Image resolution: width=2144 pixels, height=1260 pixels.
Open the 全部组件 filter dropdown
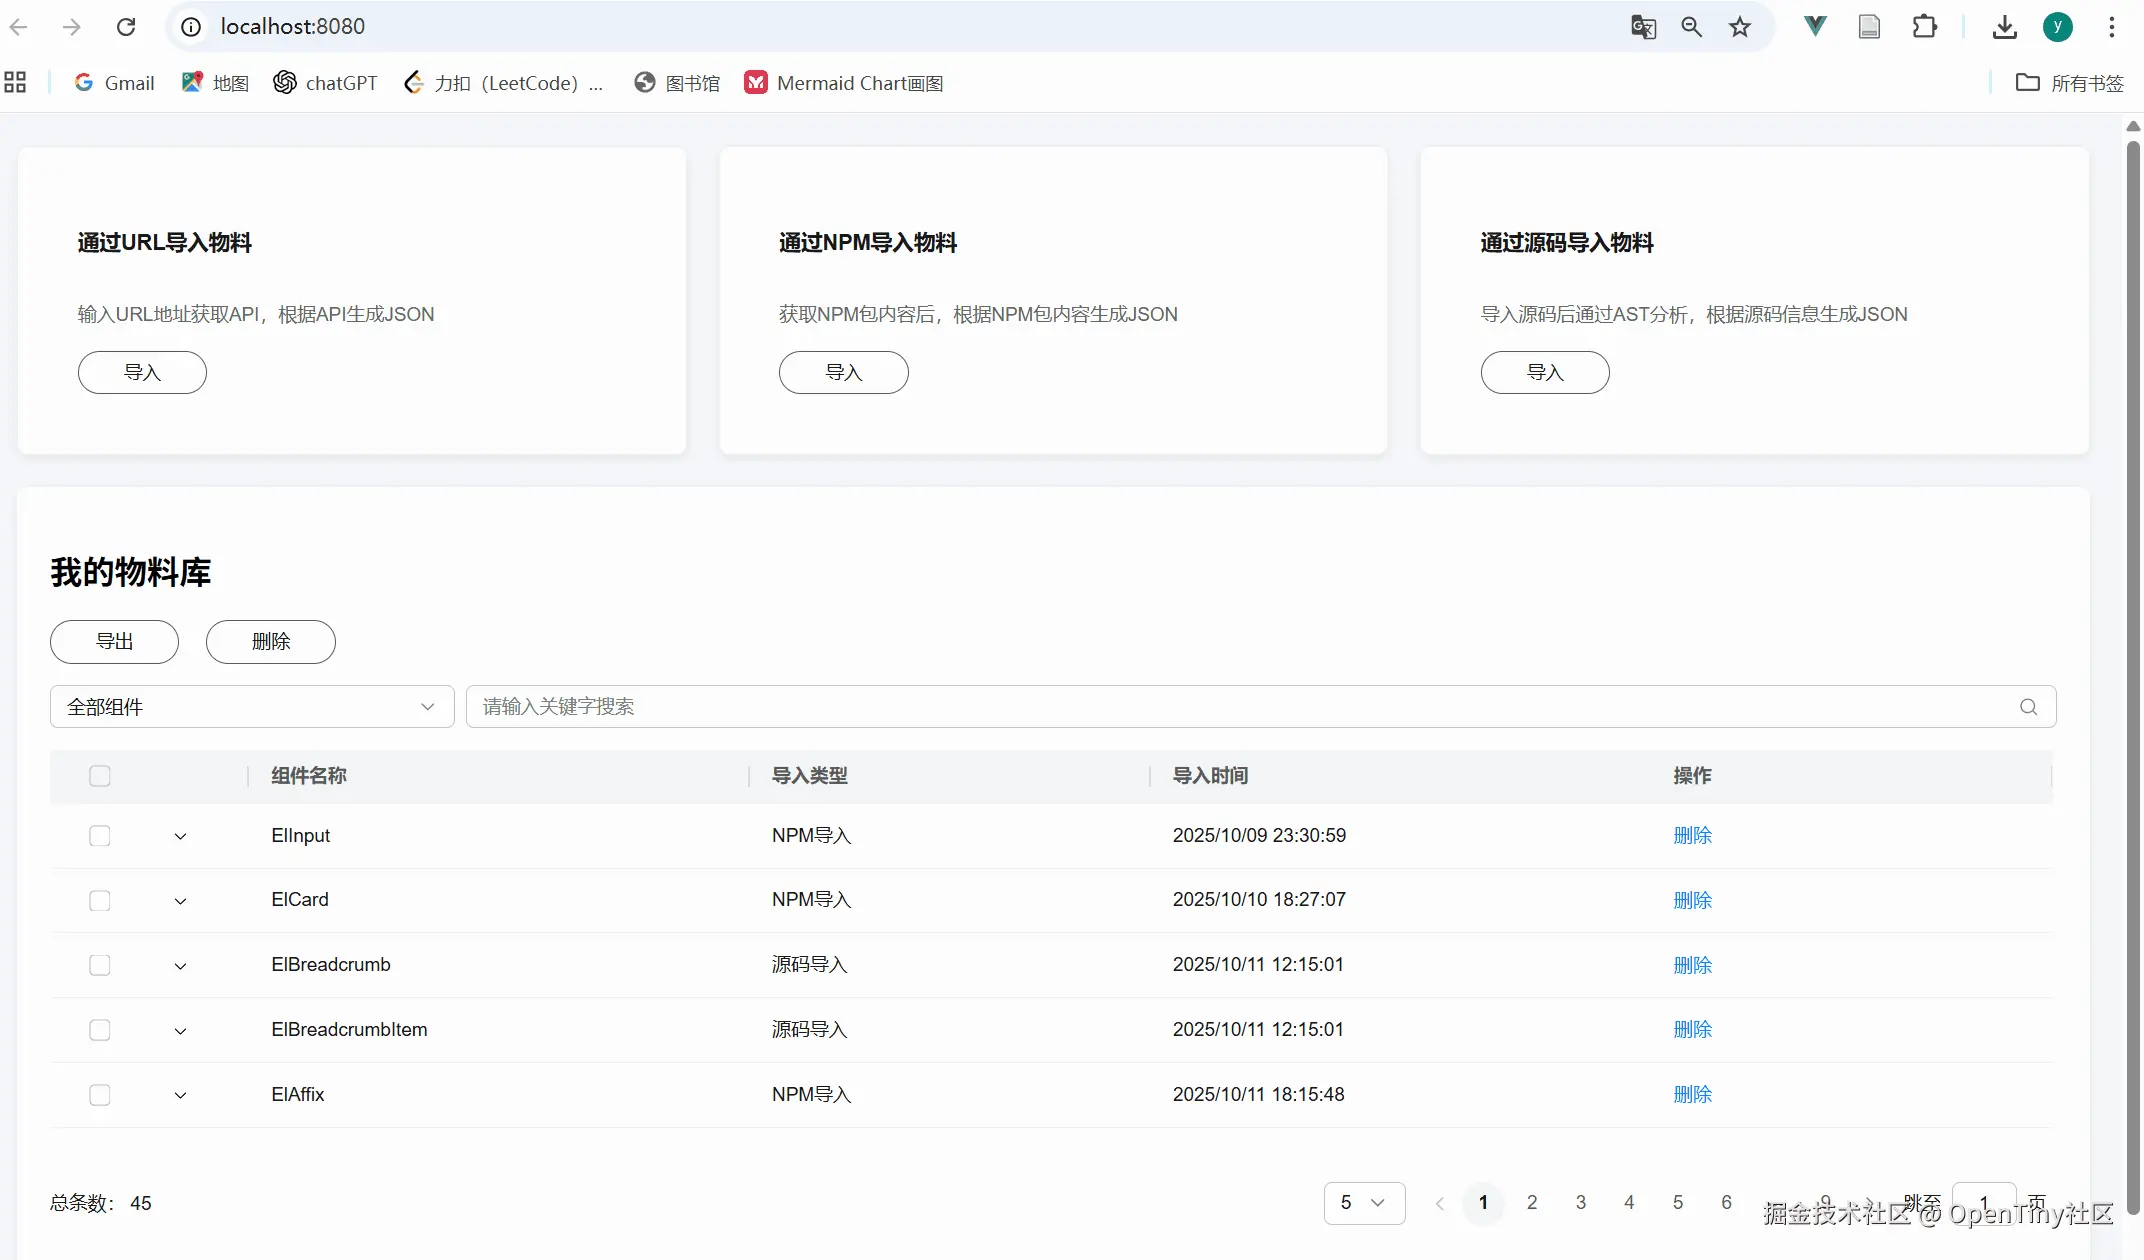[x=252, y=707]
